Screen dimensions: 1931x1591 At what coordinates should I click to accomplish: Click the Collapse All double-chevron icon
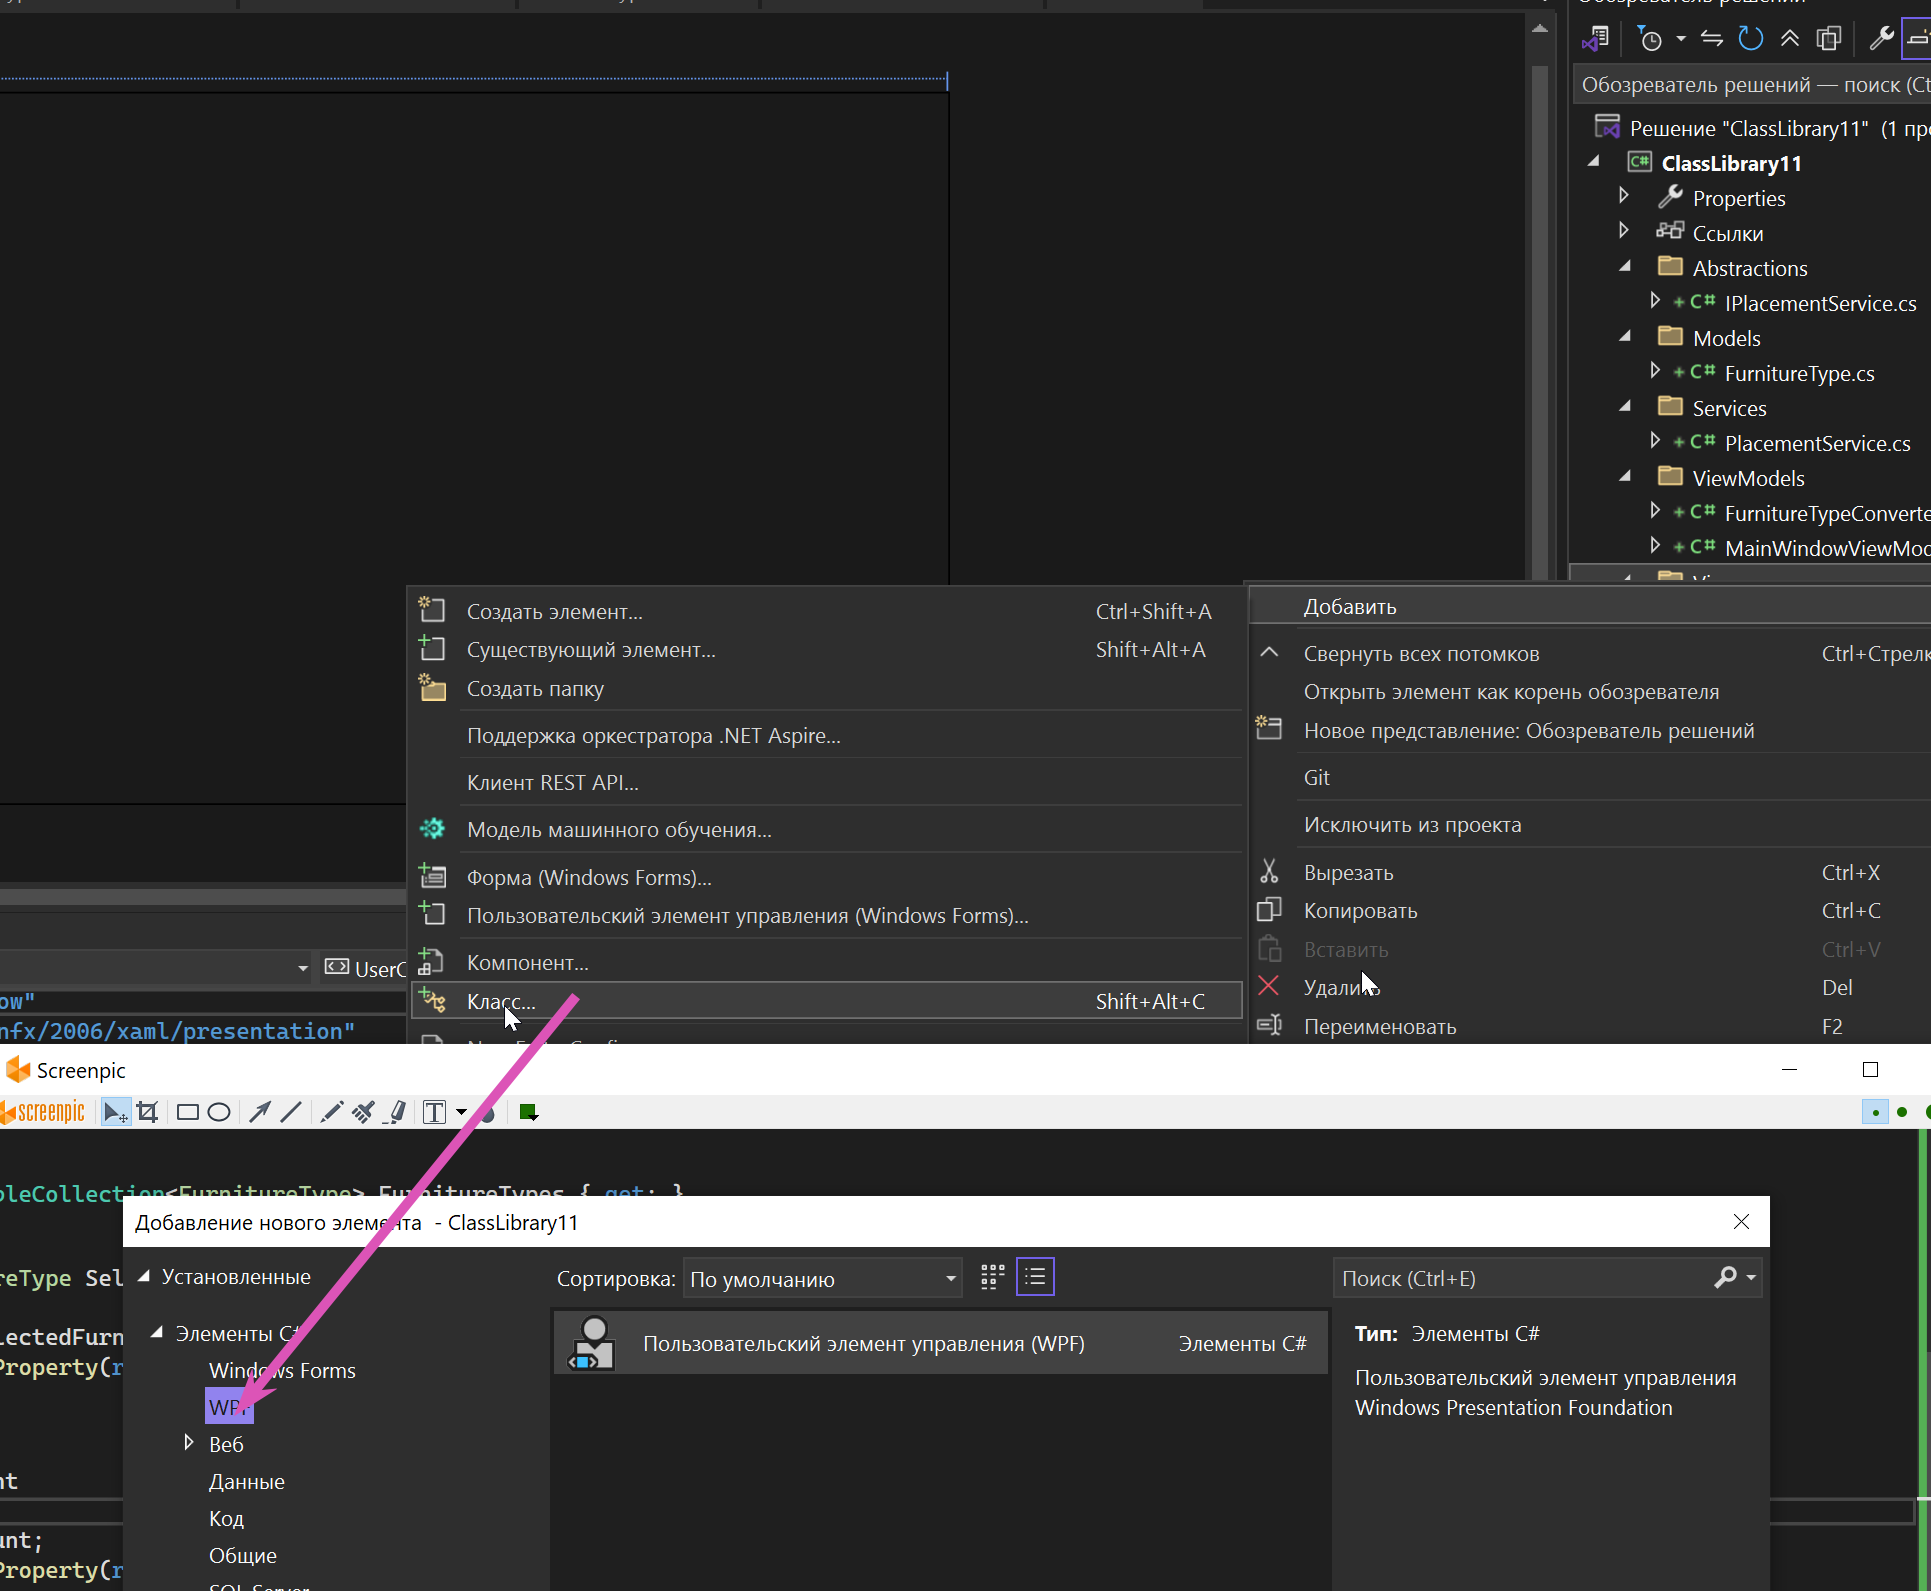pyautogui.click(x=1790, y=39)
